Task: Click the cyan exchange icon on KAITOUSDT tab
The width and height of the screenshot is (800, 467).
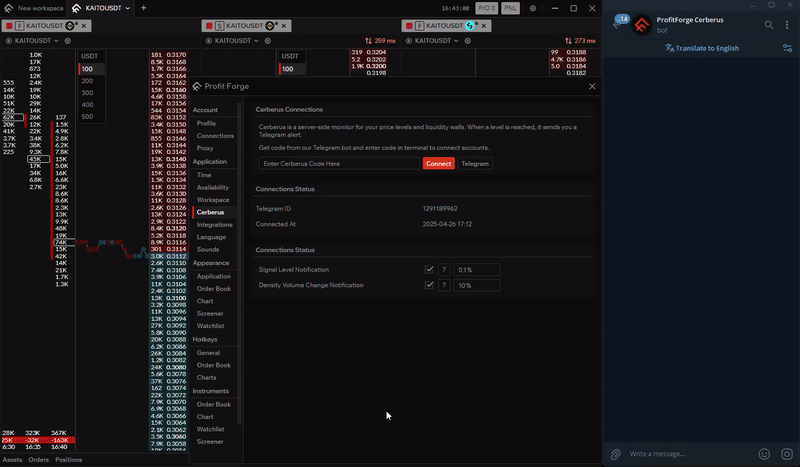Action: (x=470, y=26)
